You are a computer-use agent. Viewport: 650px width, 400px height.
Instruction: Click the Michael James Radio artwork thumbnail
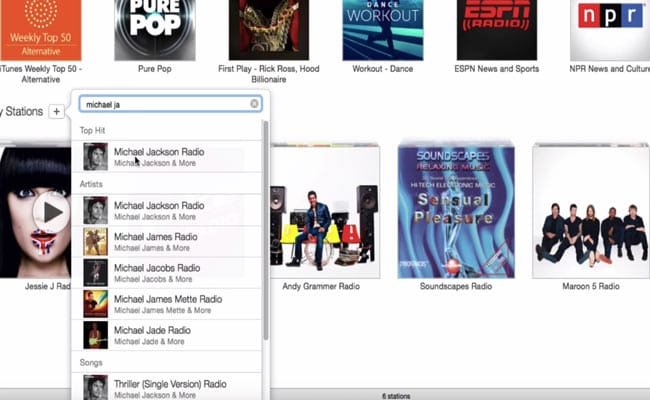(x=95, y=242)
